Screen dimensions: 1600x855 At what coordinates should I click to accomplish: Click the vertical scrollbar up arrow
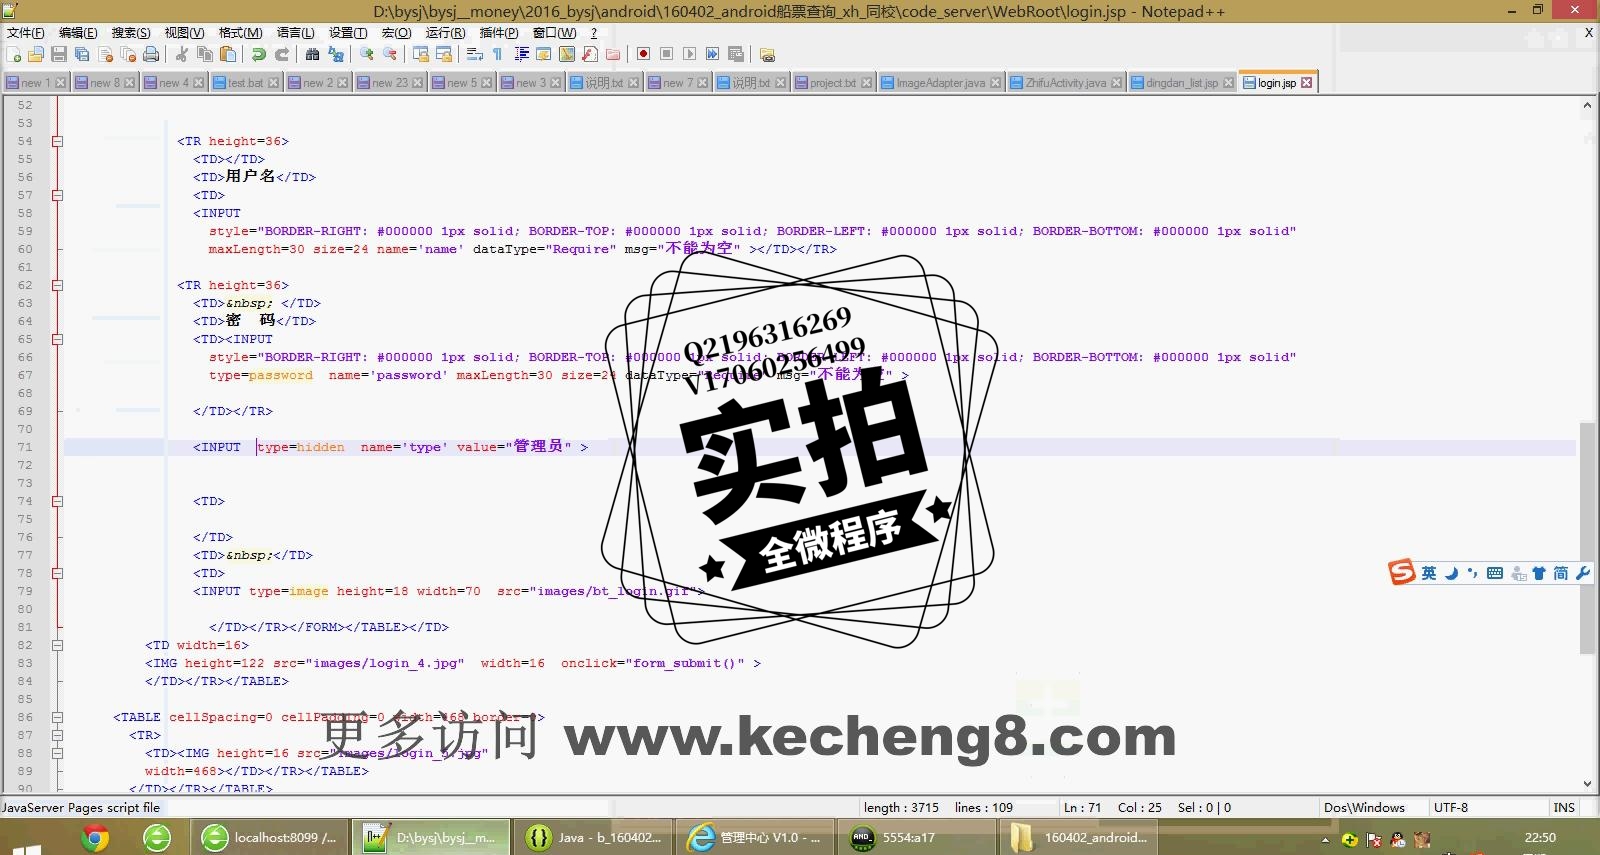[x=1588, y=105]
